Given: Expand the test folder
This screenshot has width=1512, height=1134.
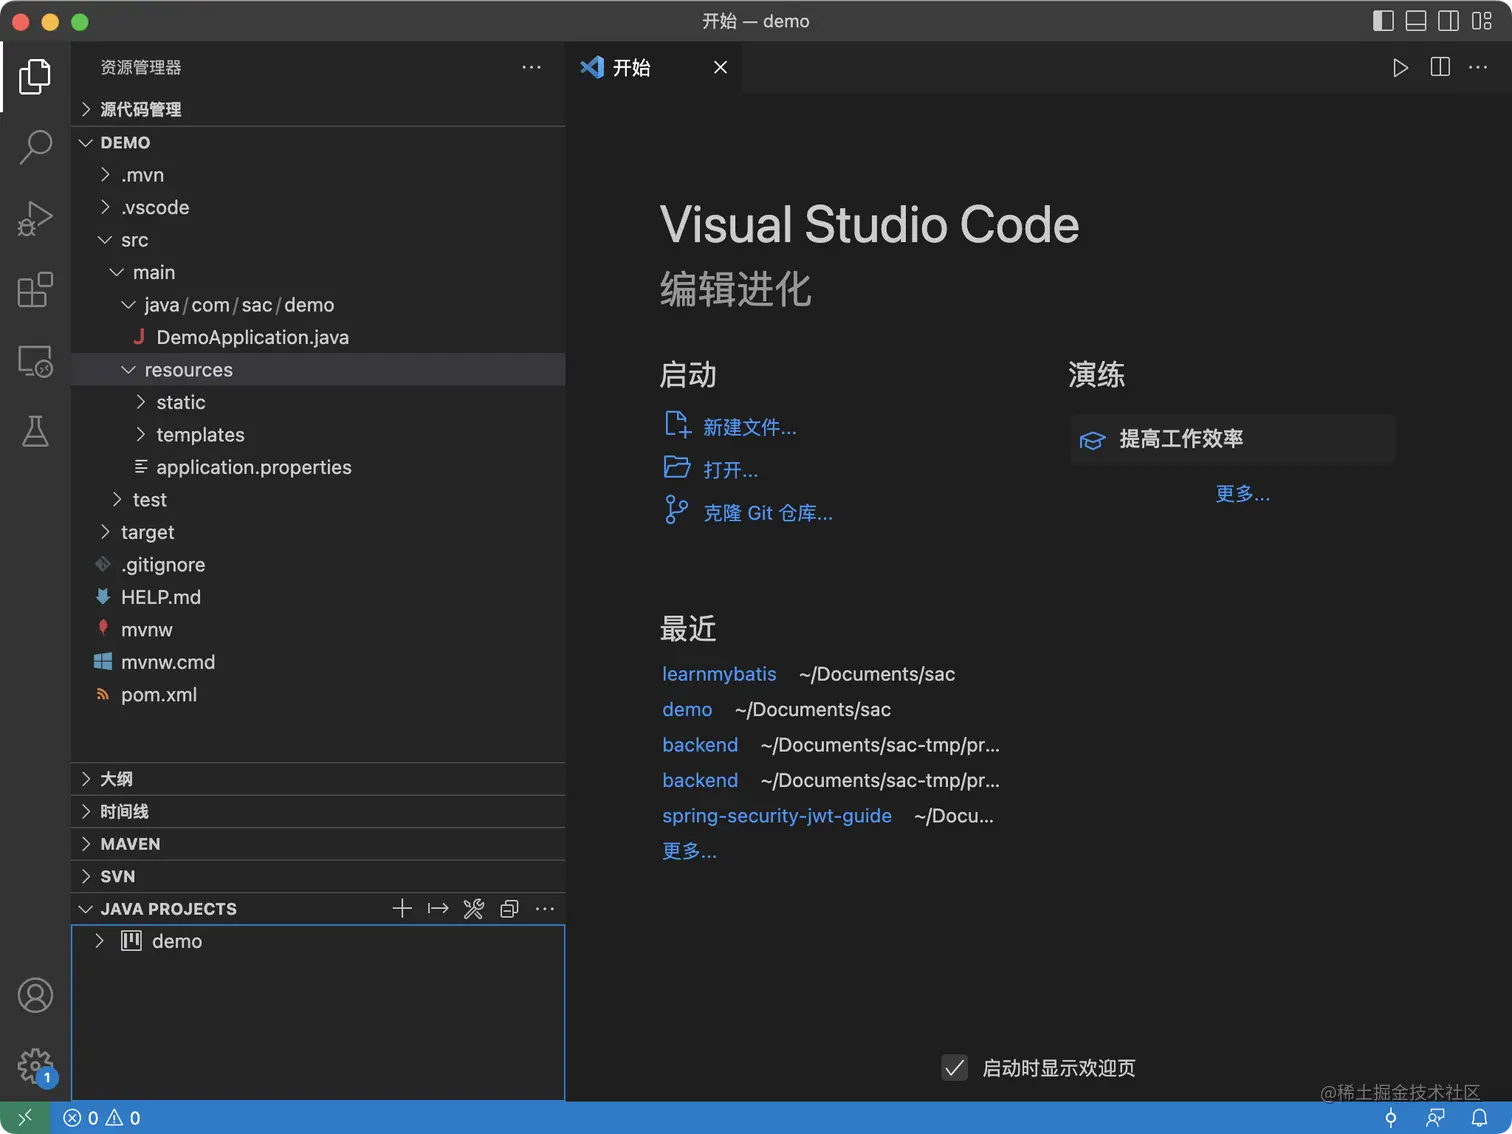Looking at the screenshot, I should point(318,499).
